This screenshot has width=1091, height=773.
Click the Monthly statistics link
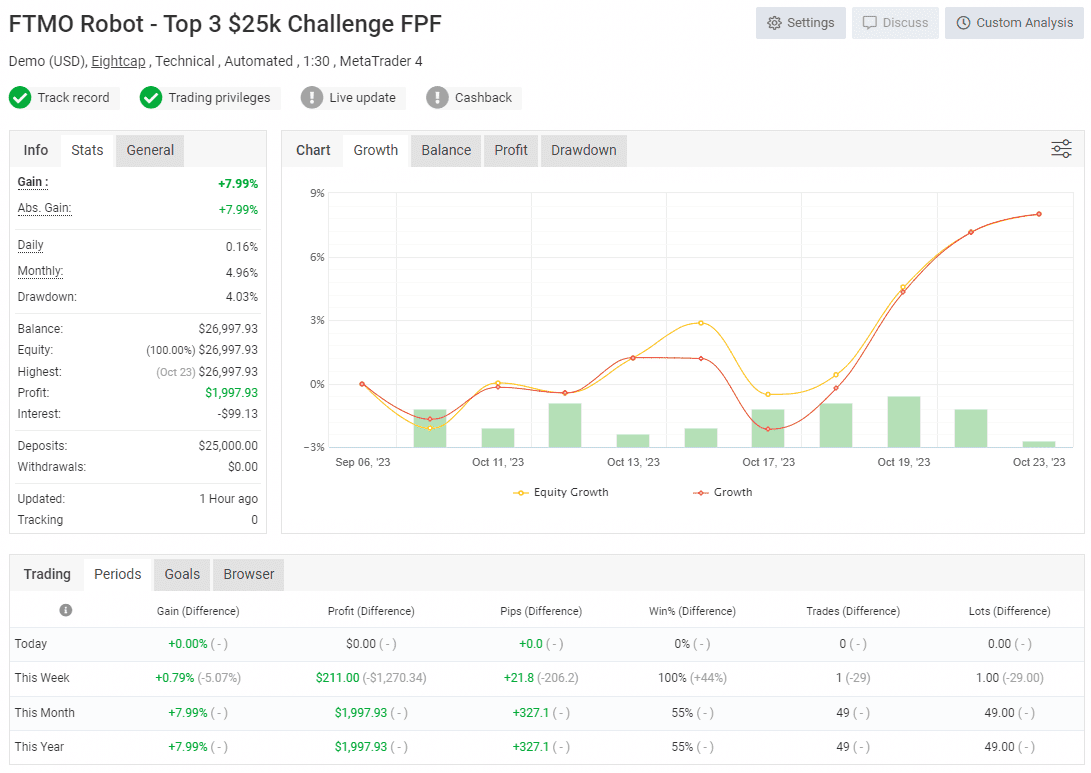(x=39, y=271)
